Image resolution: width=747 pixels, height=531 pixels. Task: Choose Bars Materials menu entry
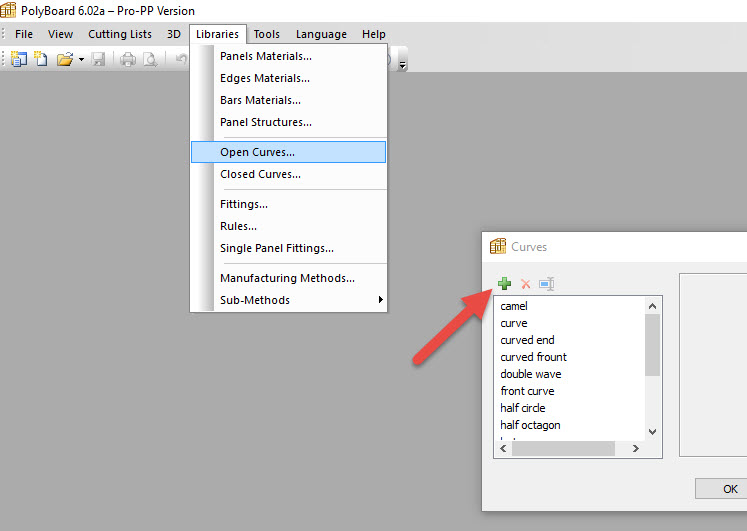[x=289, y=100]
